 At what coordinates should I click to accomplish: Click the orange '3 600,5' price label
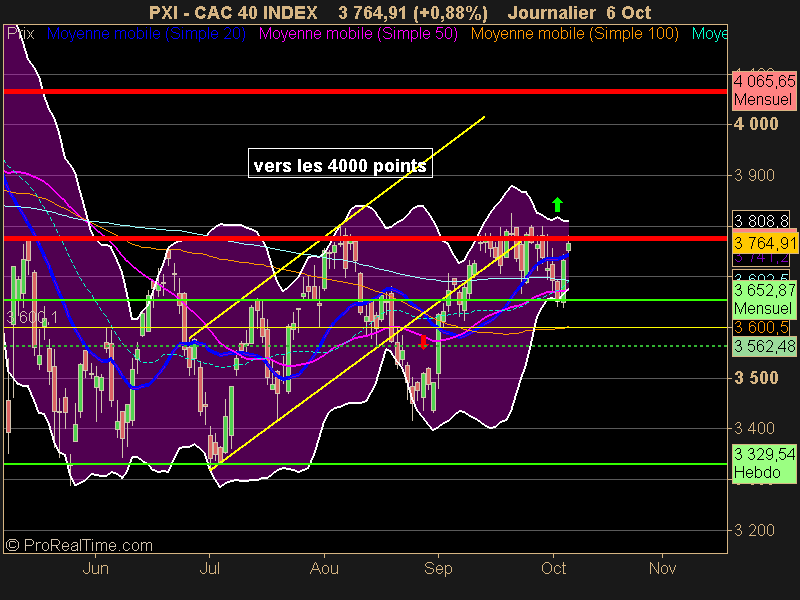tap(761, 327)
